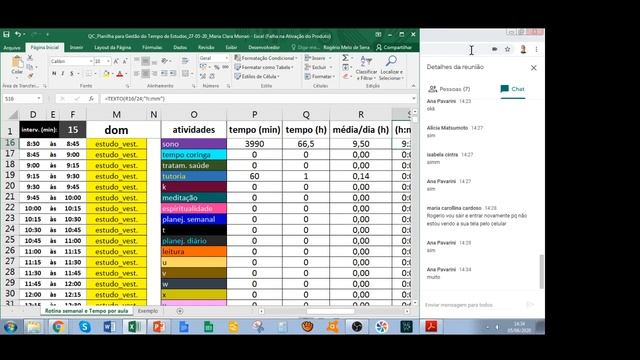Switch to Chat tab in meeting panel

(x=513, y=89)
